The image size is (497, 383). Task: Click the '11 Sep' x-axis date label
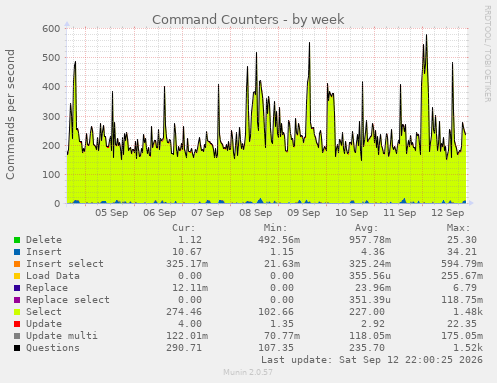pyautogui.click(x=400, y=213)
